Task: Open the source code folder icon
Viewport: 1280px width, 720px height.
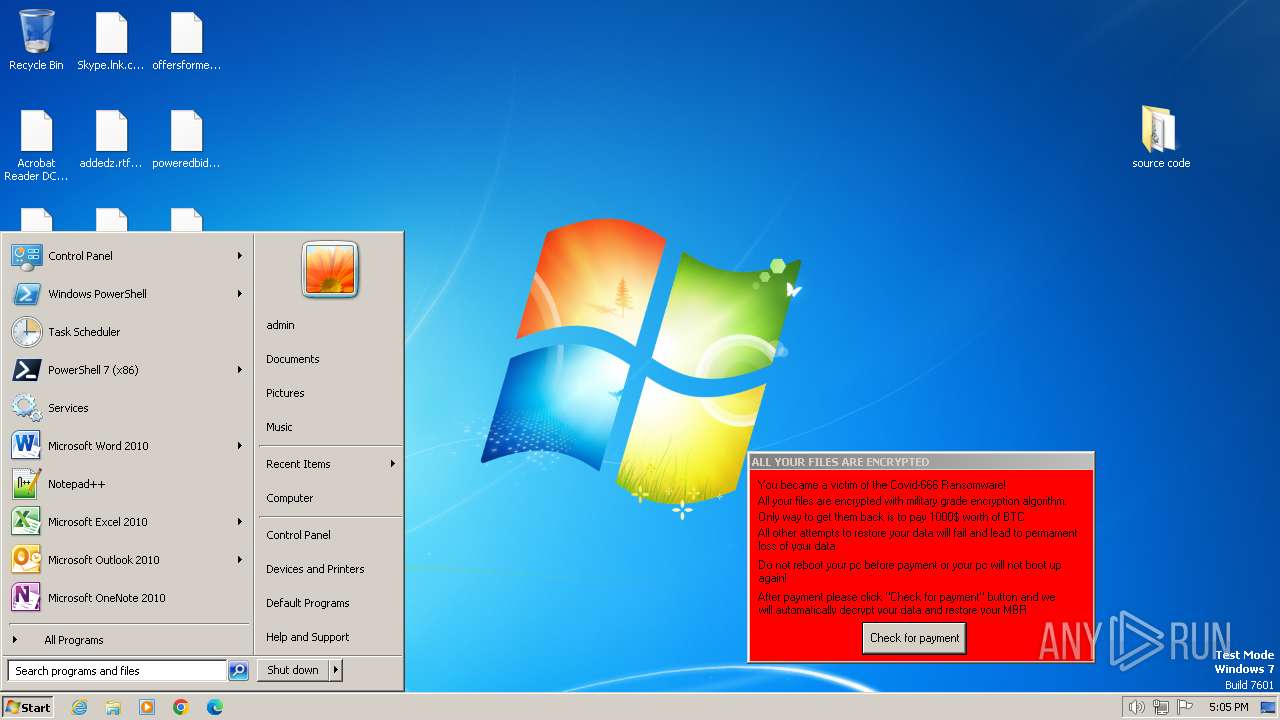Action: [x=1161, y=137]
